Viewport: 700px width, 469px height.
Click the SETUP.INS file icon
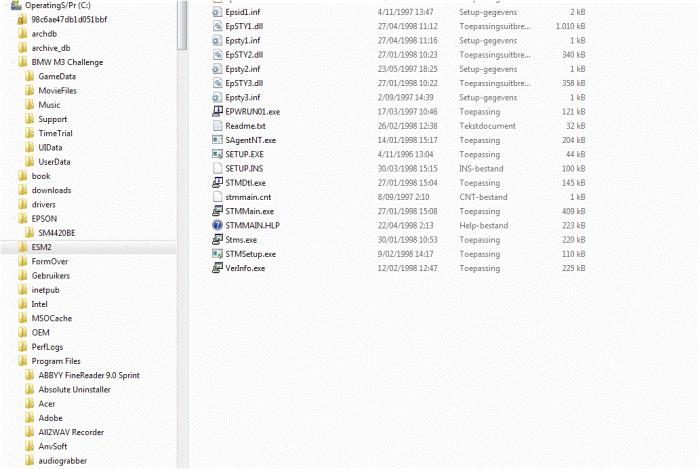tap(217, 169)
